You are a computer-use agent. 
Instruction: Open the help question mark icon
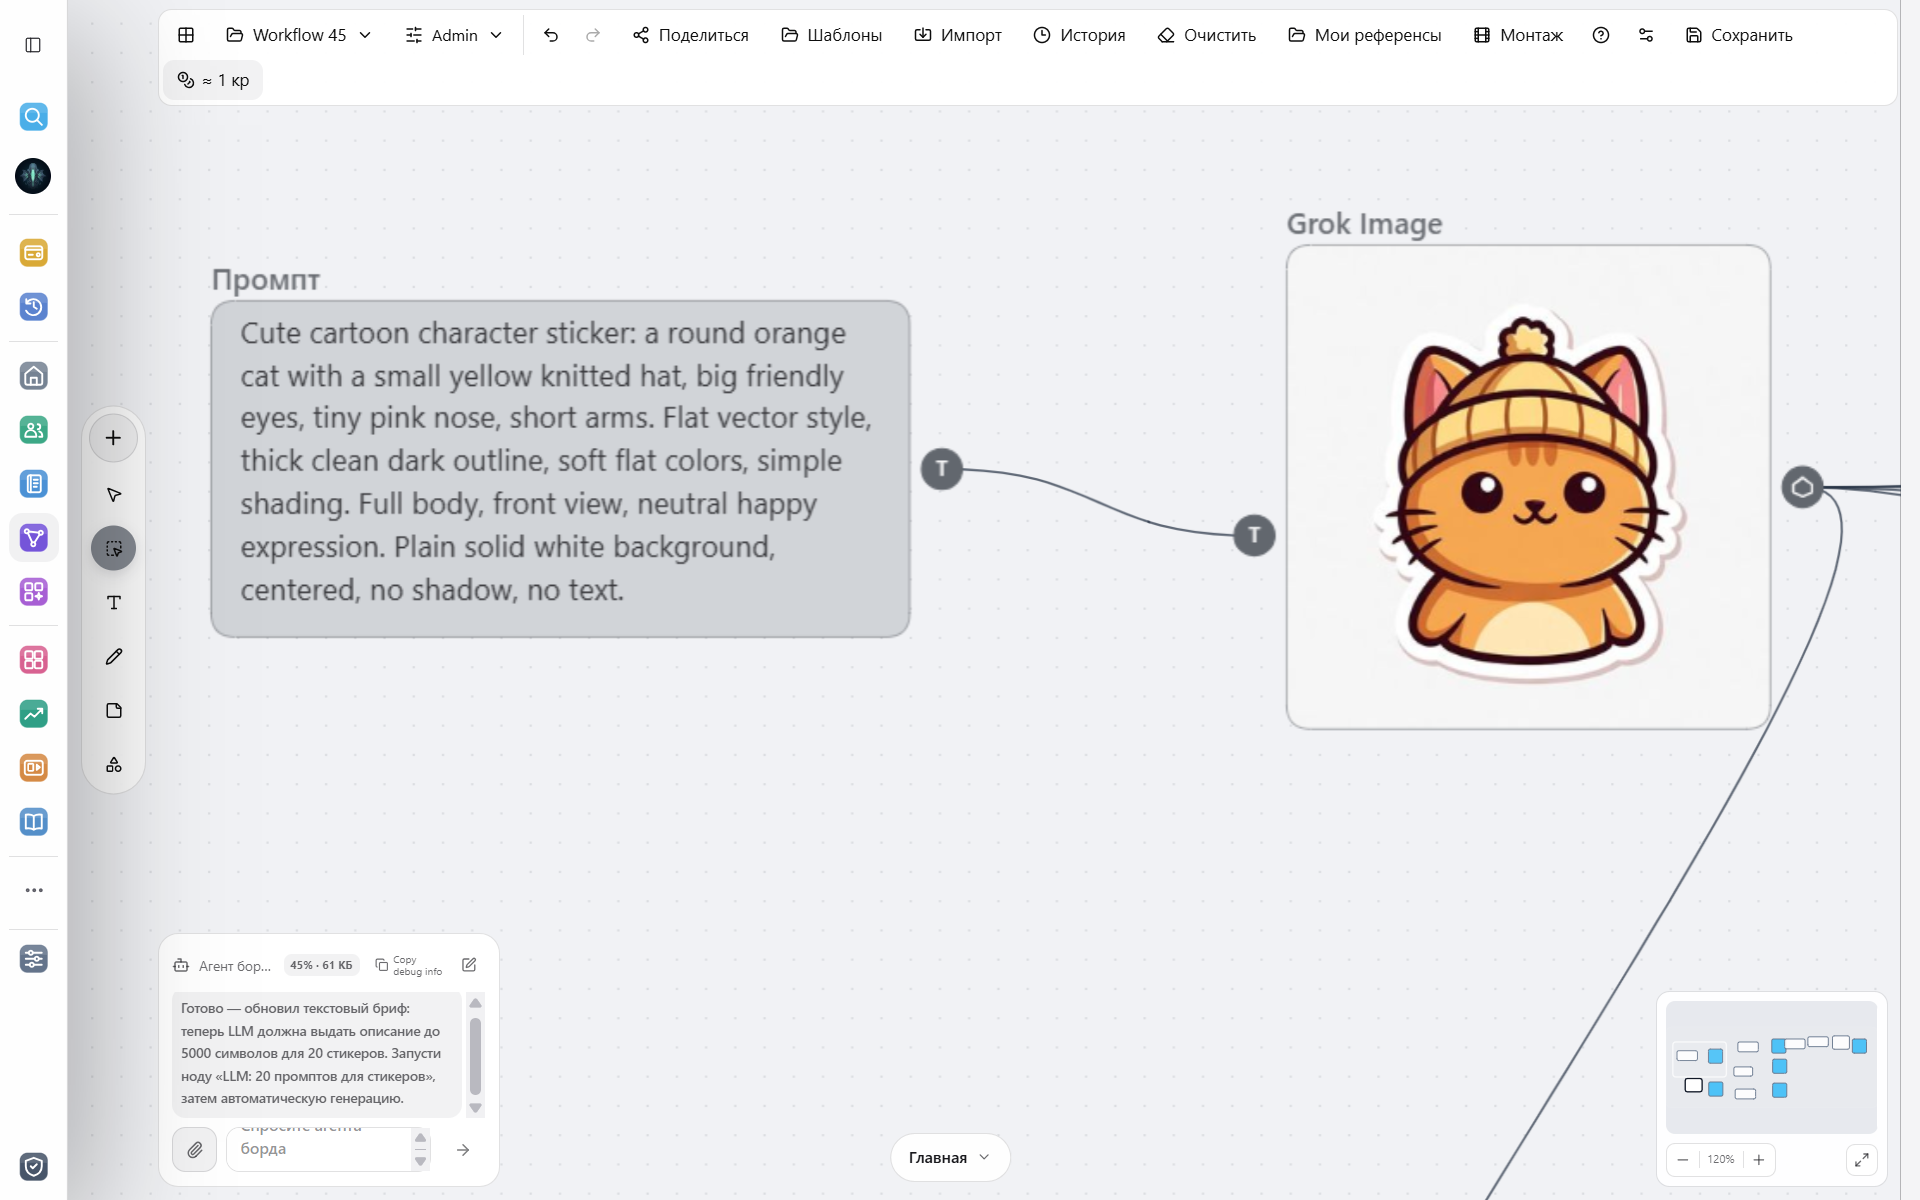pyautogui.click(x=1601, y=35)
